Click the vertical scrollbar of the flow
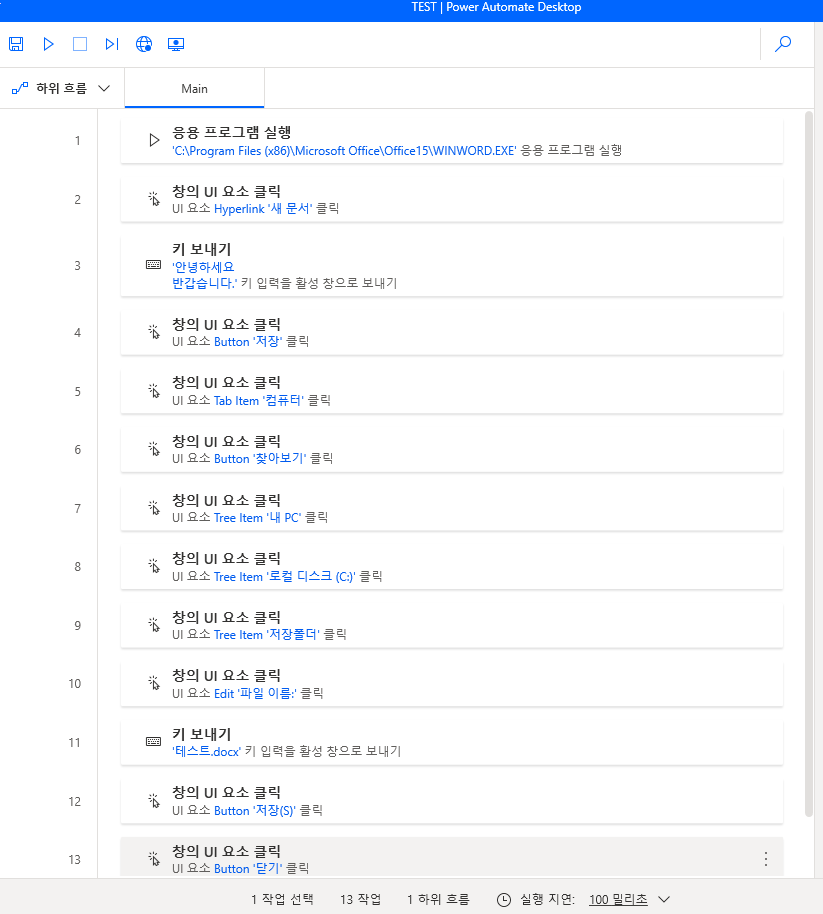The image size is (823, 914). pyautogui.click(x=808, y=463)
